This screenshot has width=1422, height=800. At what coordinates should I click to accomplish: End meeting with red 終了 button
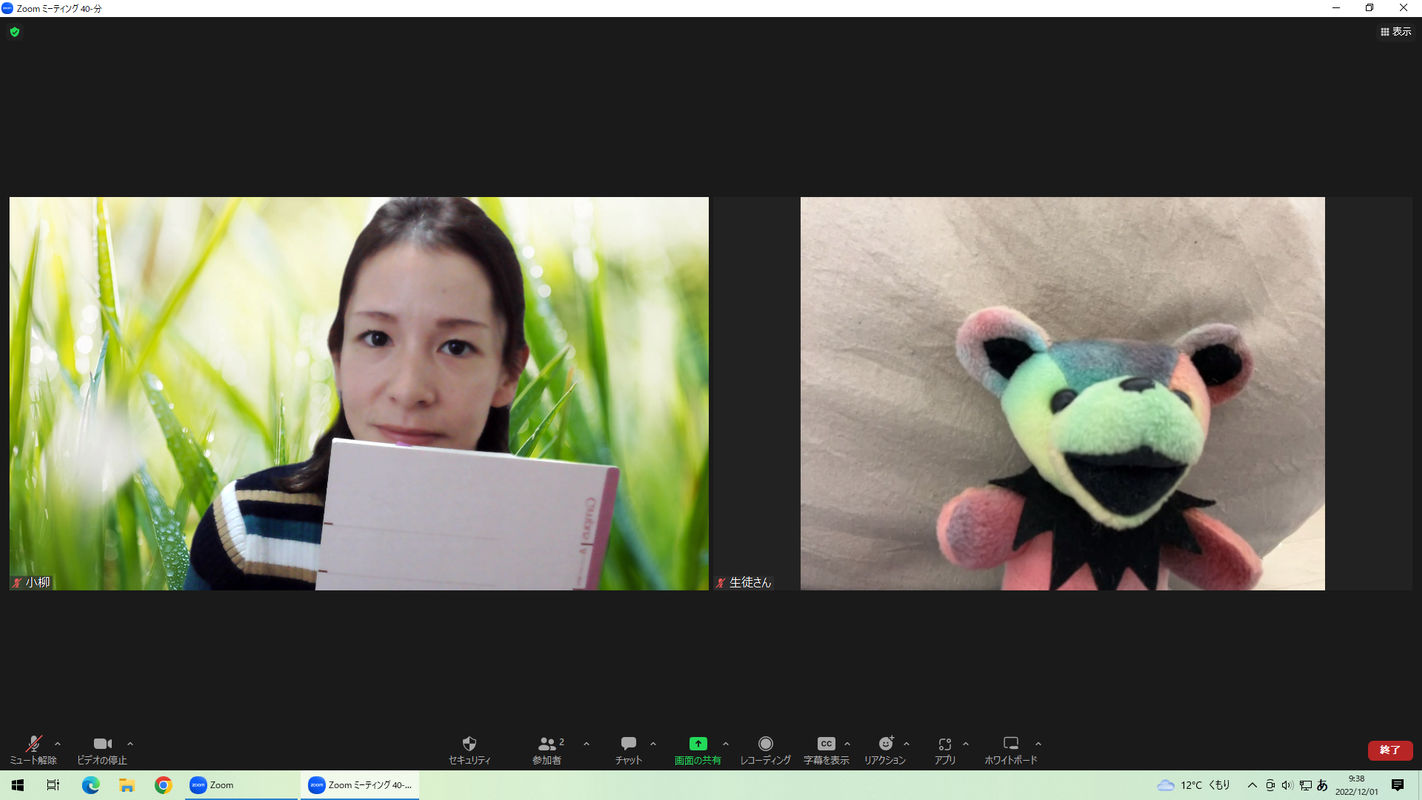point(1390,750)
